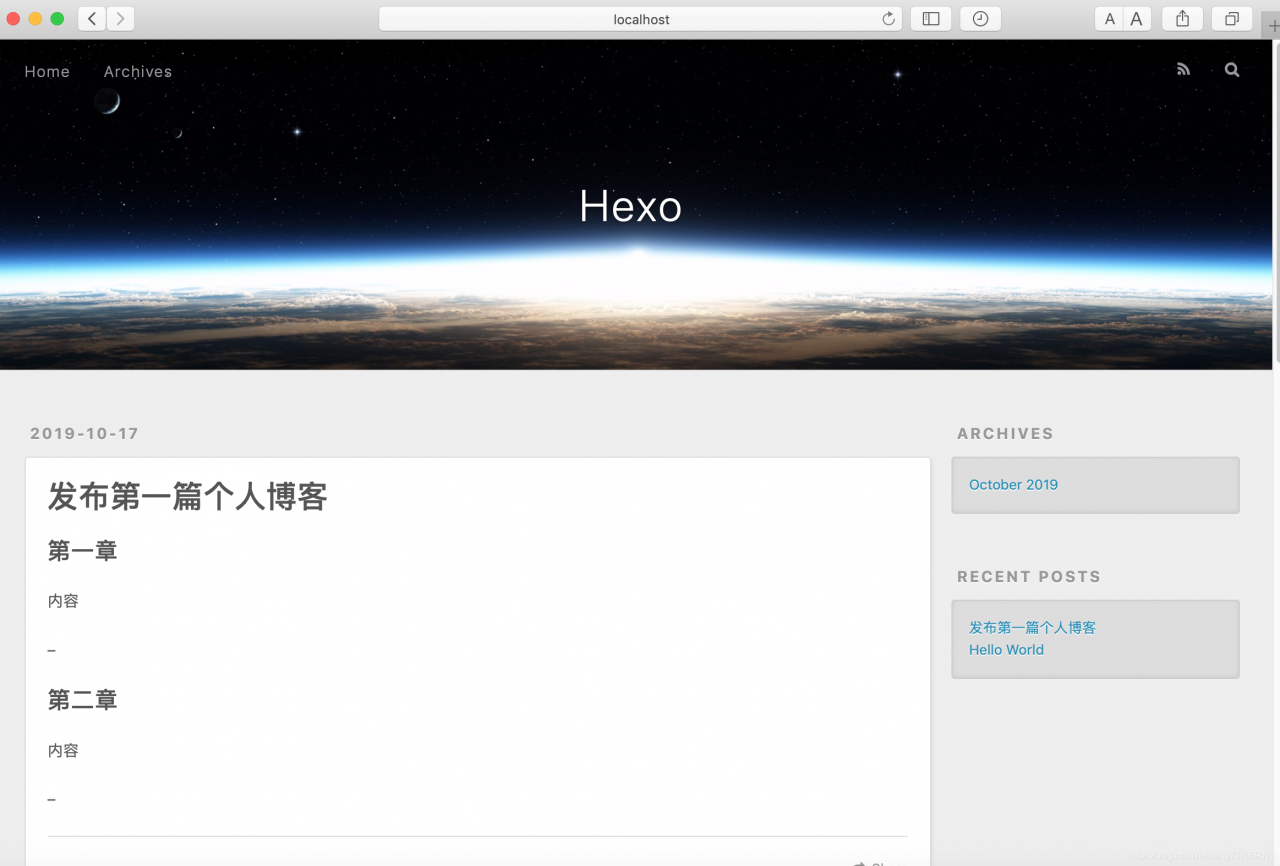Show reading history with the clock icon

click(980, 18)
